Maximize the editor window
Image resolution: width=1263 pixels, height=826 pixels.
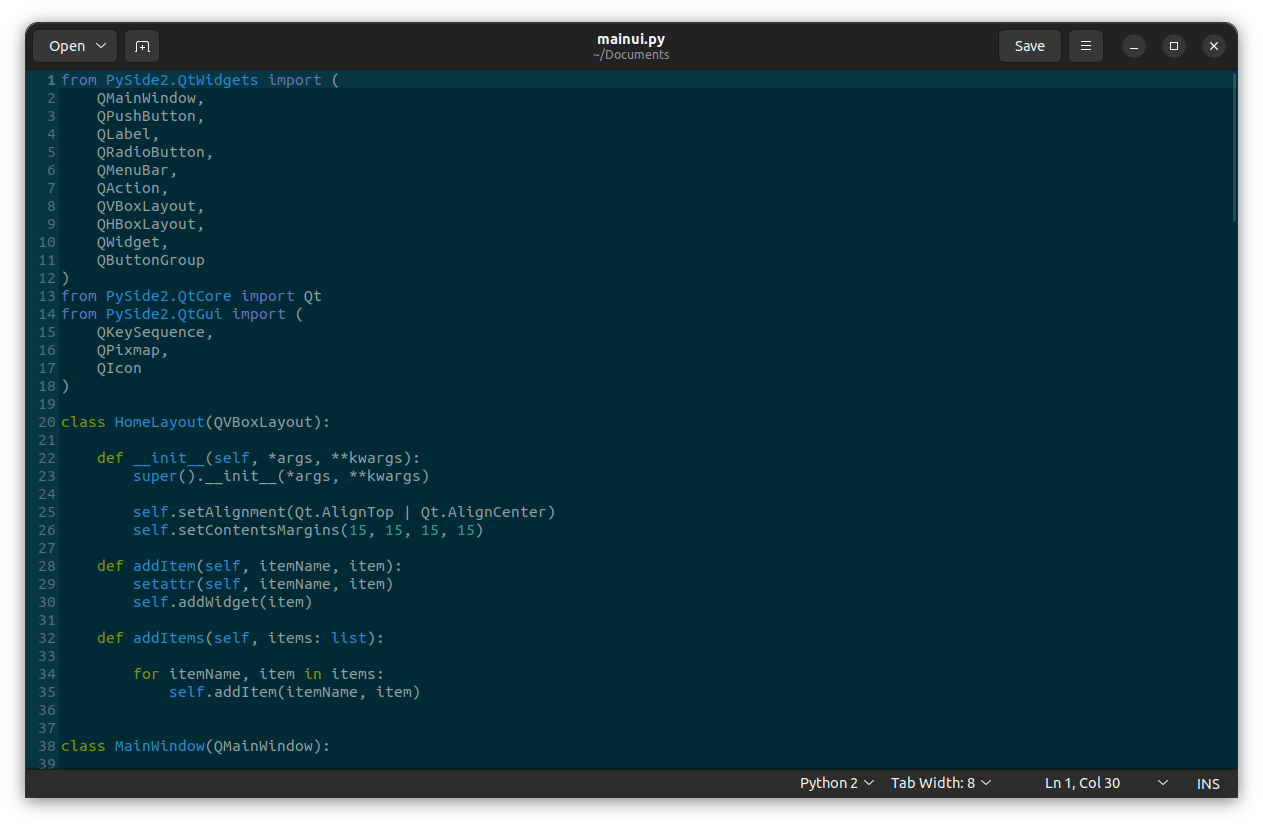[1174, 46]
